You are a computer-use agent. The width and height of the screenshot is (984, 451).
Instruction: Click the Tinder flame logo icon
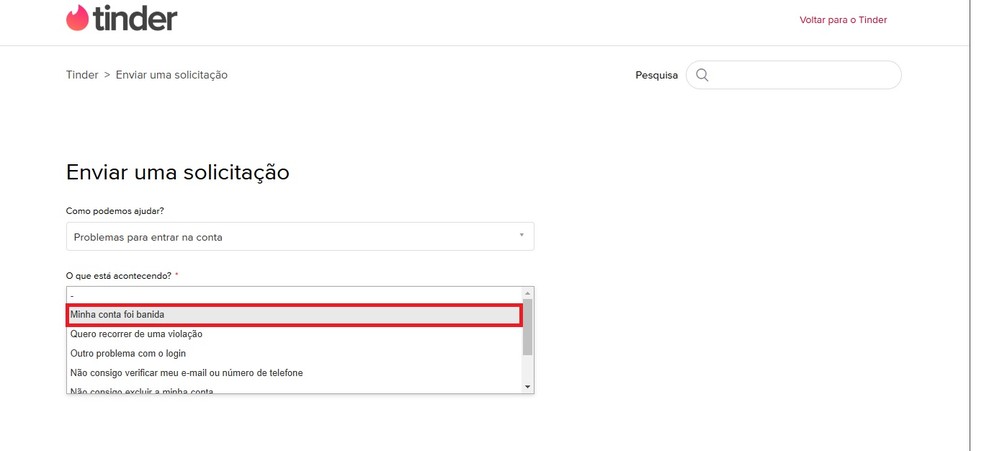(x=77, y=18)
